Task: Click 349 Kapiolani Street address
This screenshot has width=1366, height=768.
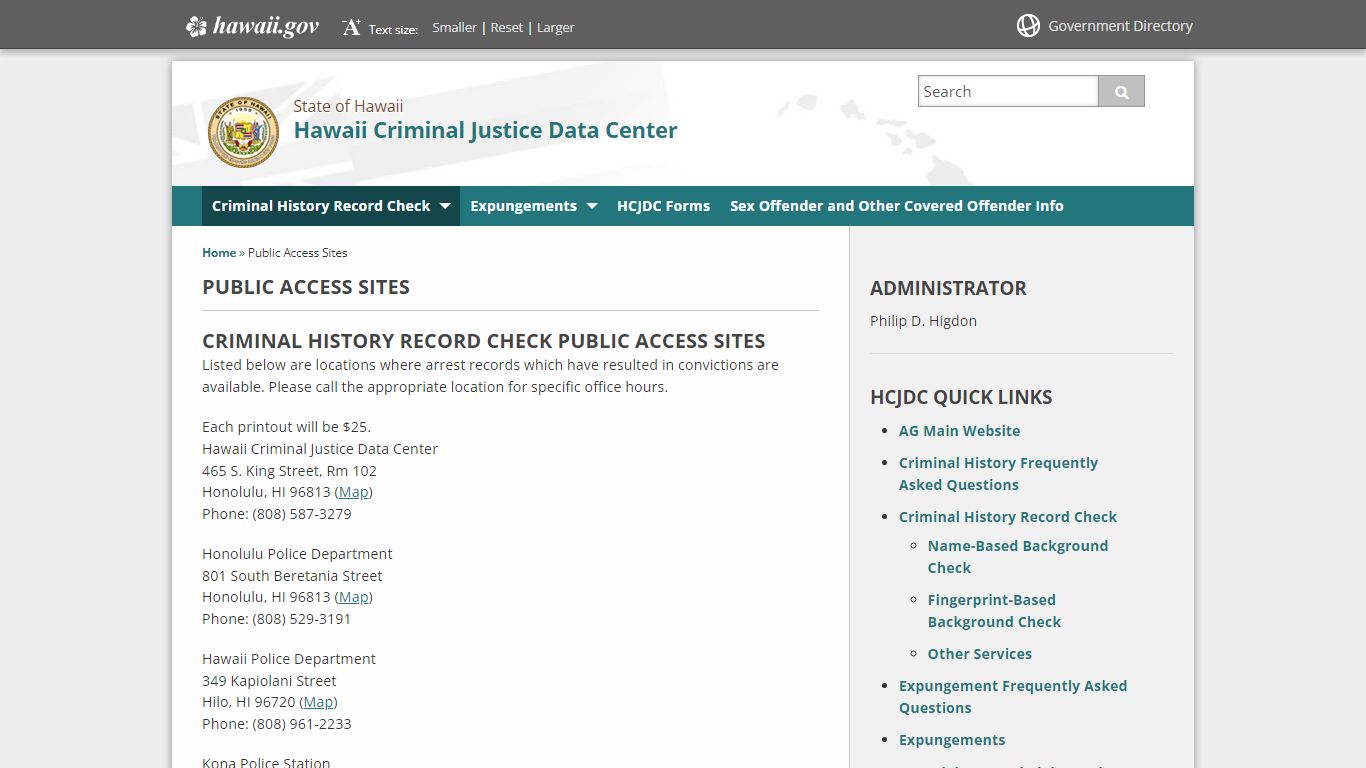Action: [269, 681]
